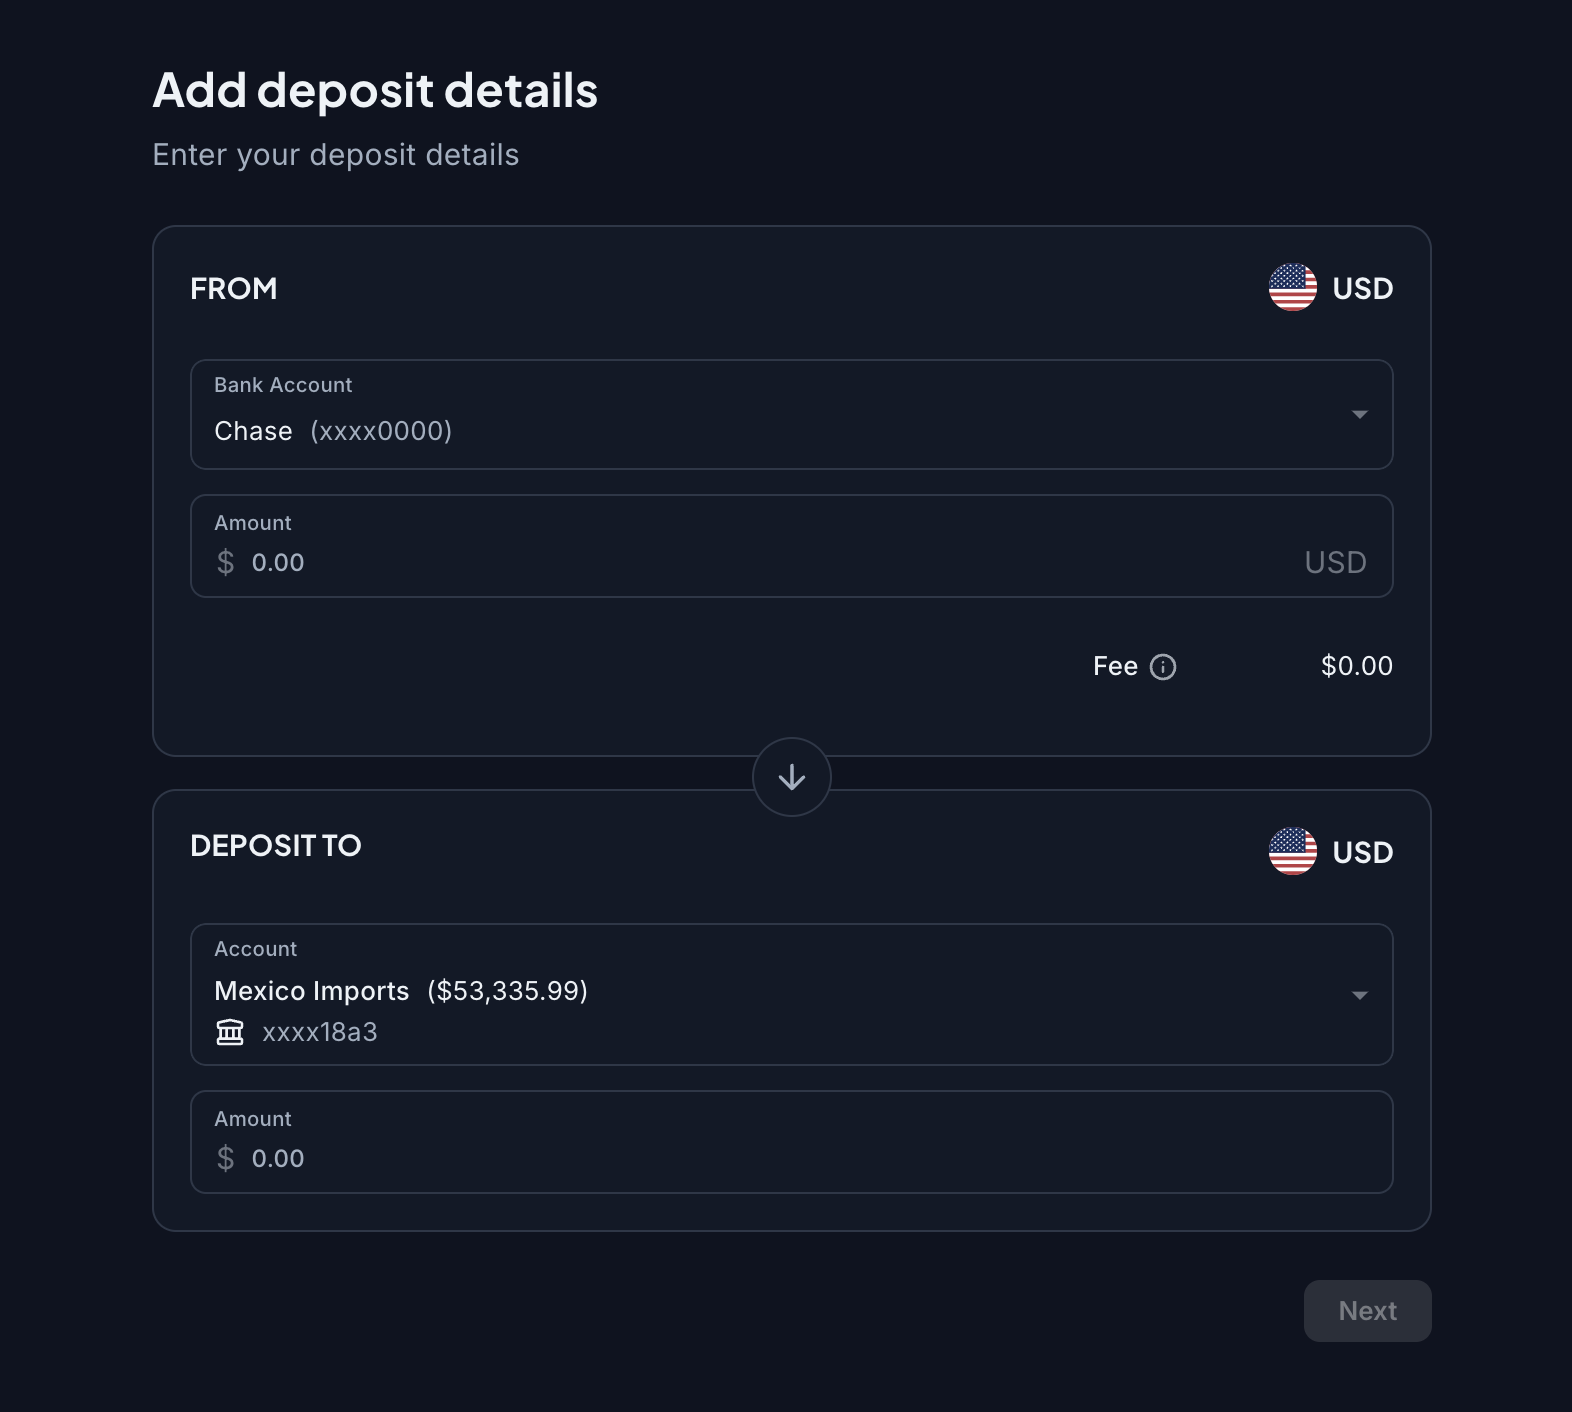Expand the Account dropdown arrow for Mexico Imports

click(x=1359, y=995)
